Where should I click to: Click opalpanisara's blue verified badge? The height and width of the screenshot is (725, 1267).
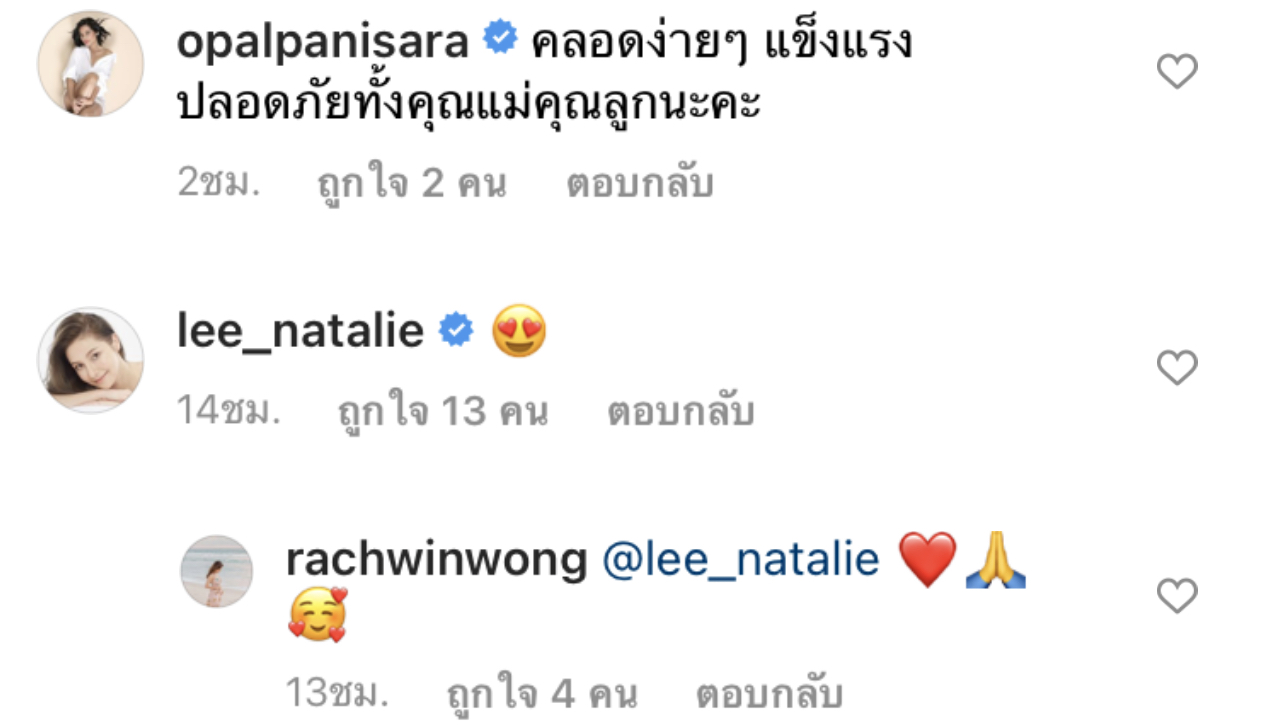tap(500, 39)
